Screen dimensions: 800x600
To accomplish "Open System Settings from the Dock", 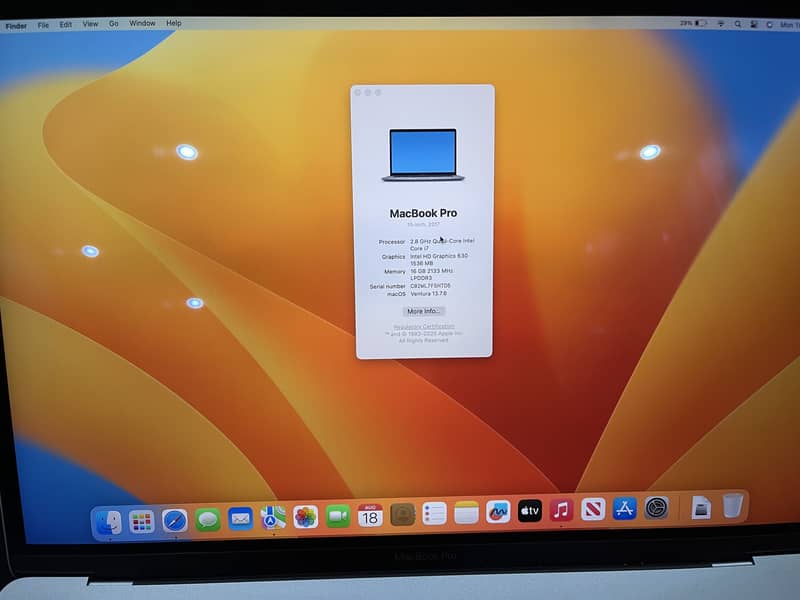I will pos(656,508).
